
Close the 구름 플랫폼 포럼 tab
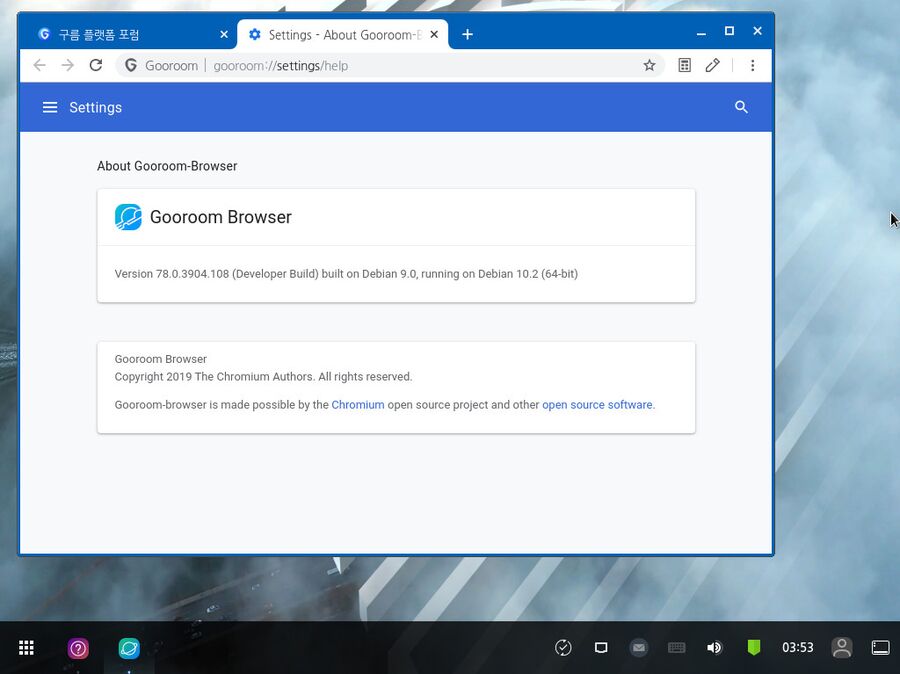224,34
